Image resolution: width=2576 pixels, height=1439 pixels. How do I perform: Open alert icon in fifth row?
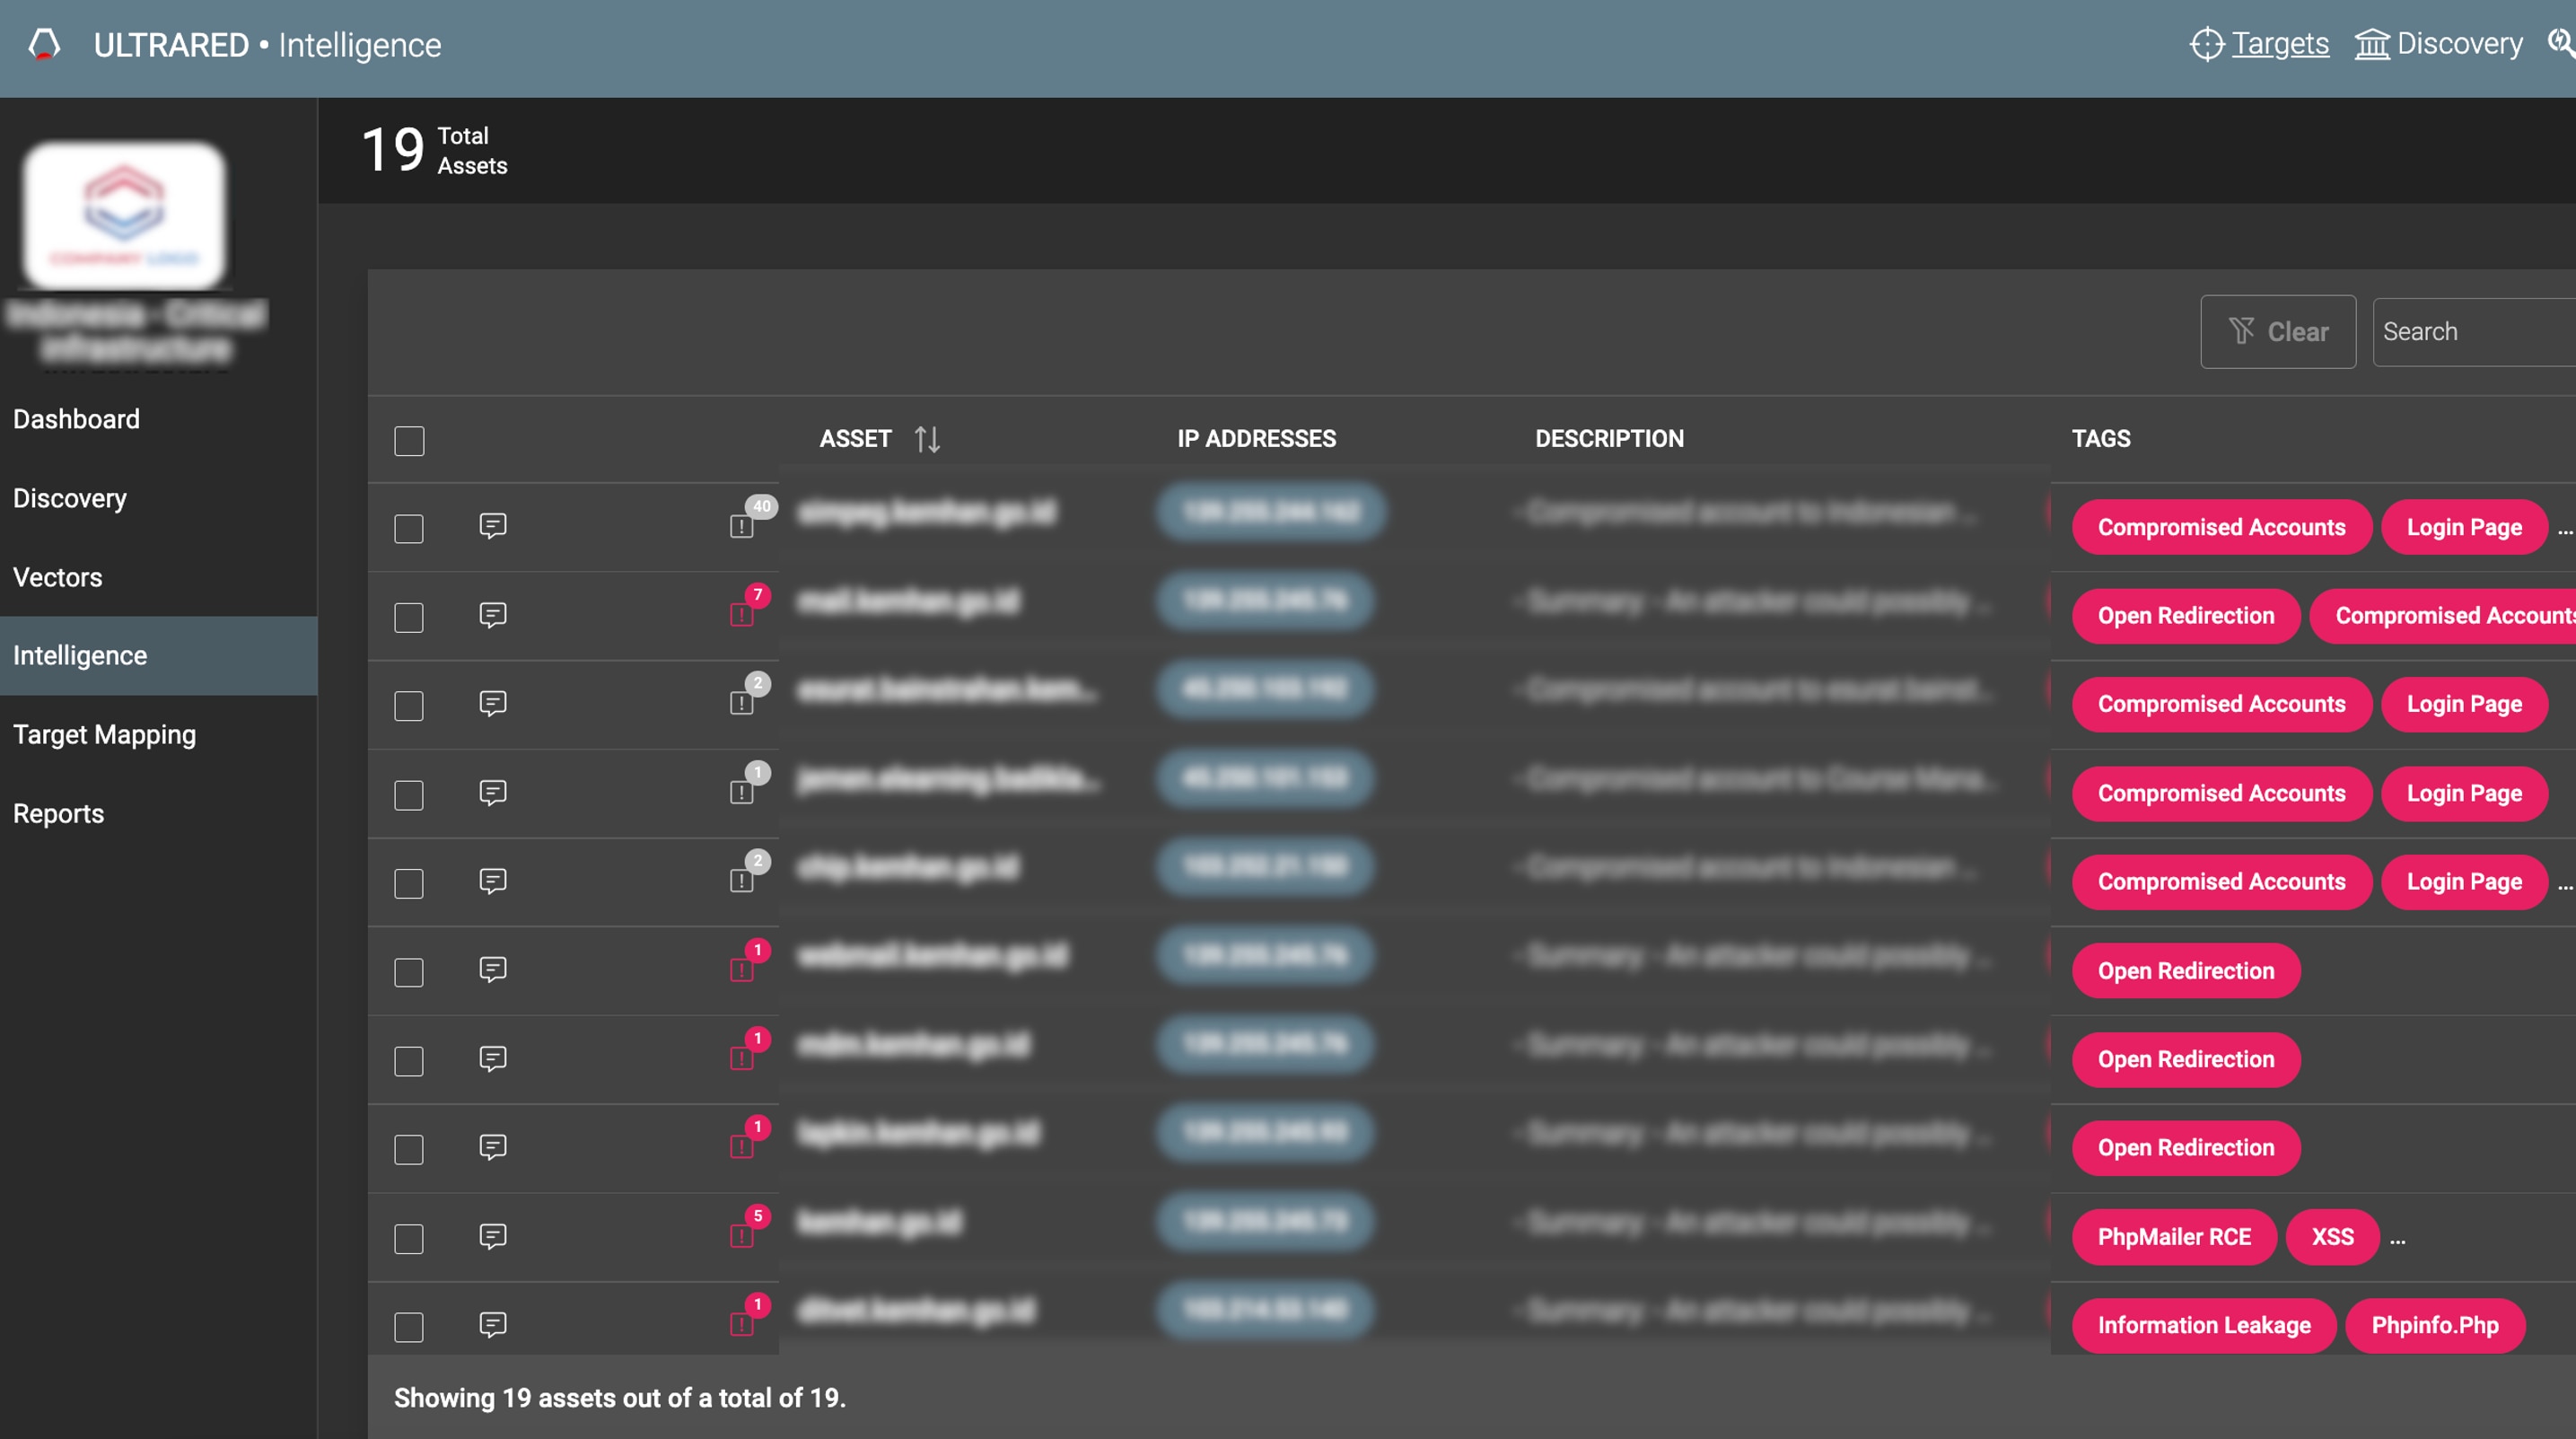point(742,881)
